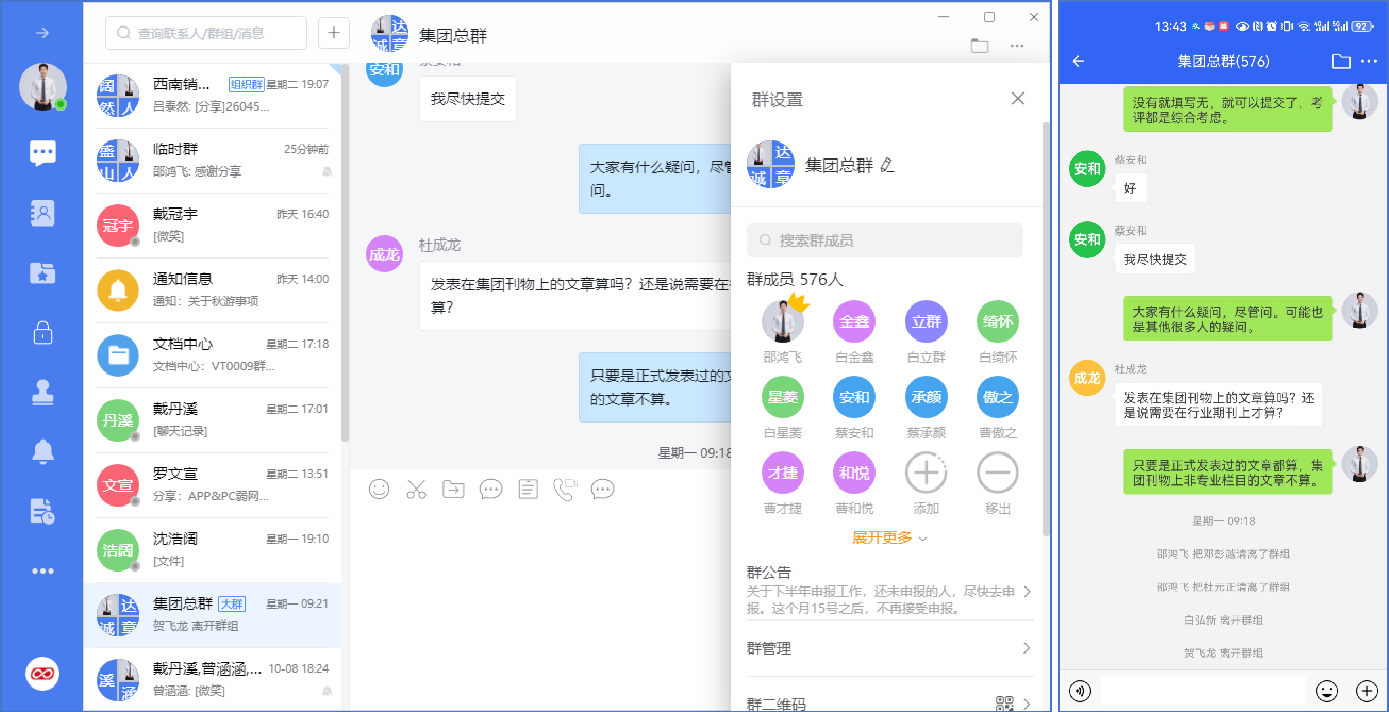Click the send file folder icon
Viewport: 1389px width, 712px height.
(453, 489)
